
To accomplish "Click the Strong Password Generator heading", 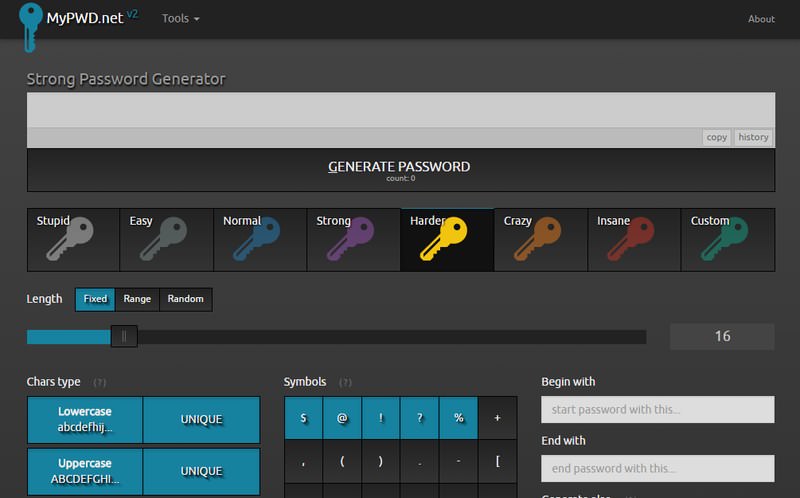I will tap(126, 79).
